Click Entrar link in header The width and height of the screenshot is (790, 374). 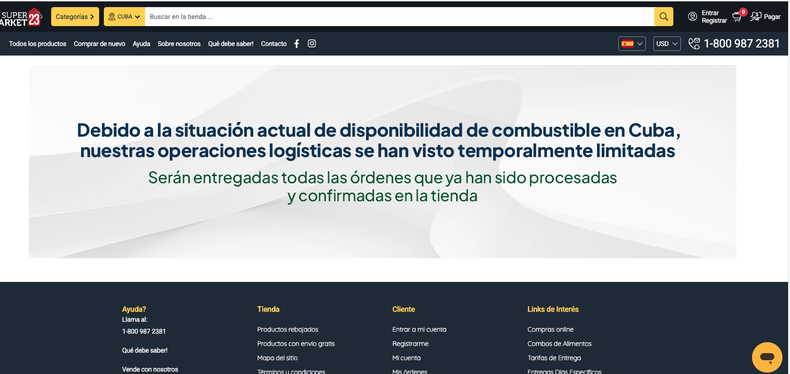pos(710,13)
